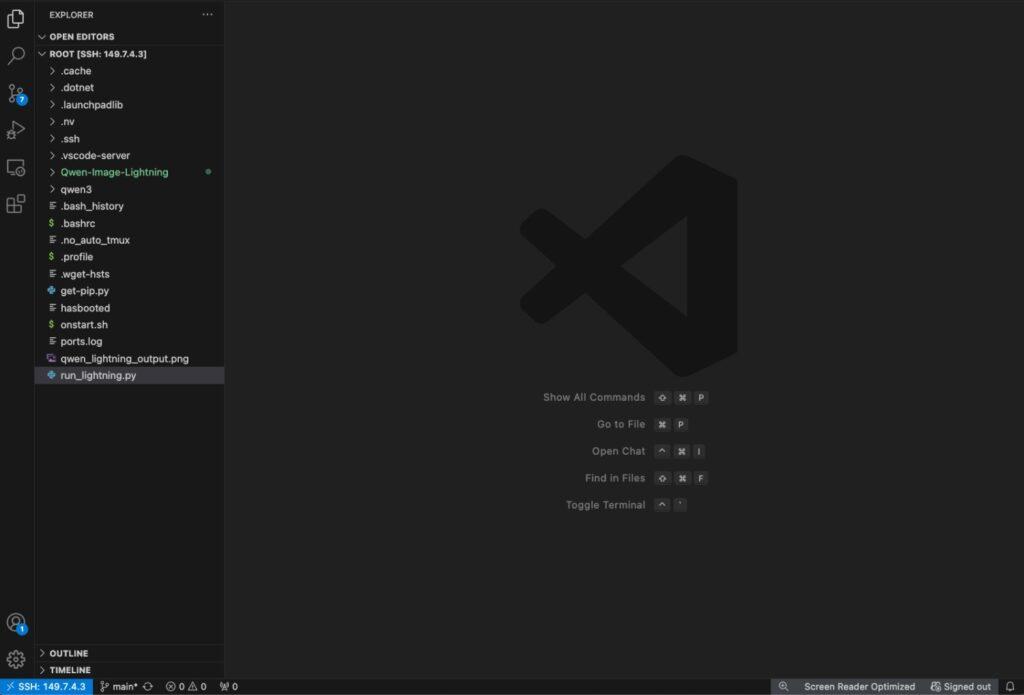The image size is (1024, 695).
Task: Open the hasbooted file
Action: pyautogui.click(x=129, y=308)
